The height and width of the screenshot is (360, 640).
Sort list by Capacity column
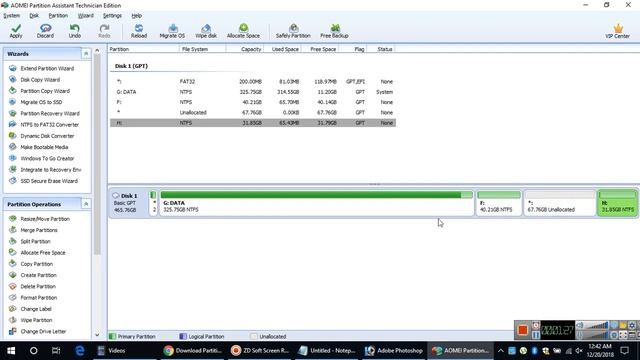[x=244, y=49]
